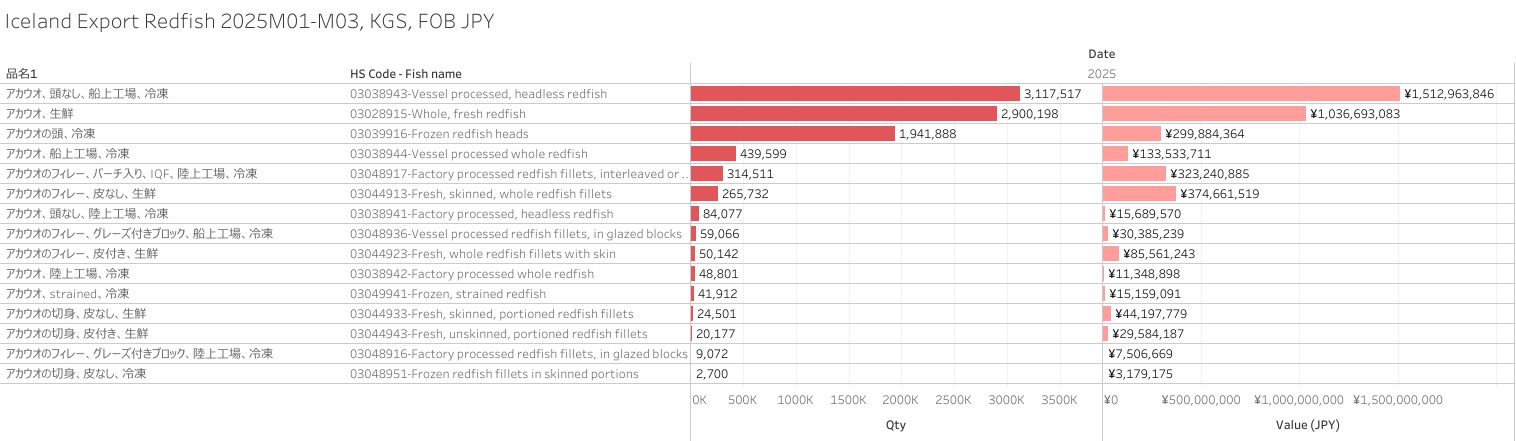Select the 03048951-Frozen redfish fillets in skinned portions label
Image resolution: width=1516 pixels, height=441 pixels.
click(x=493, y=373)
